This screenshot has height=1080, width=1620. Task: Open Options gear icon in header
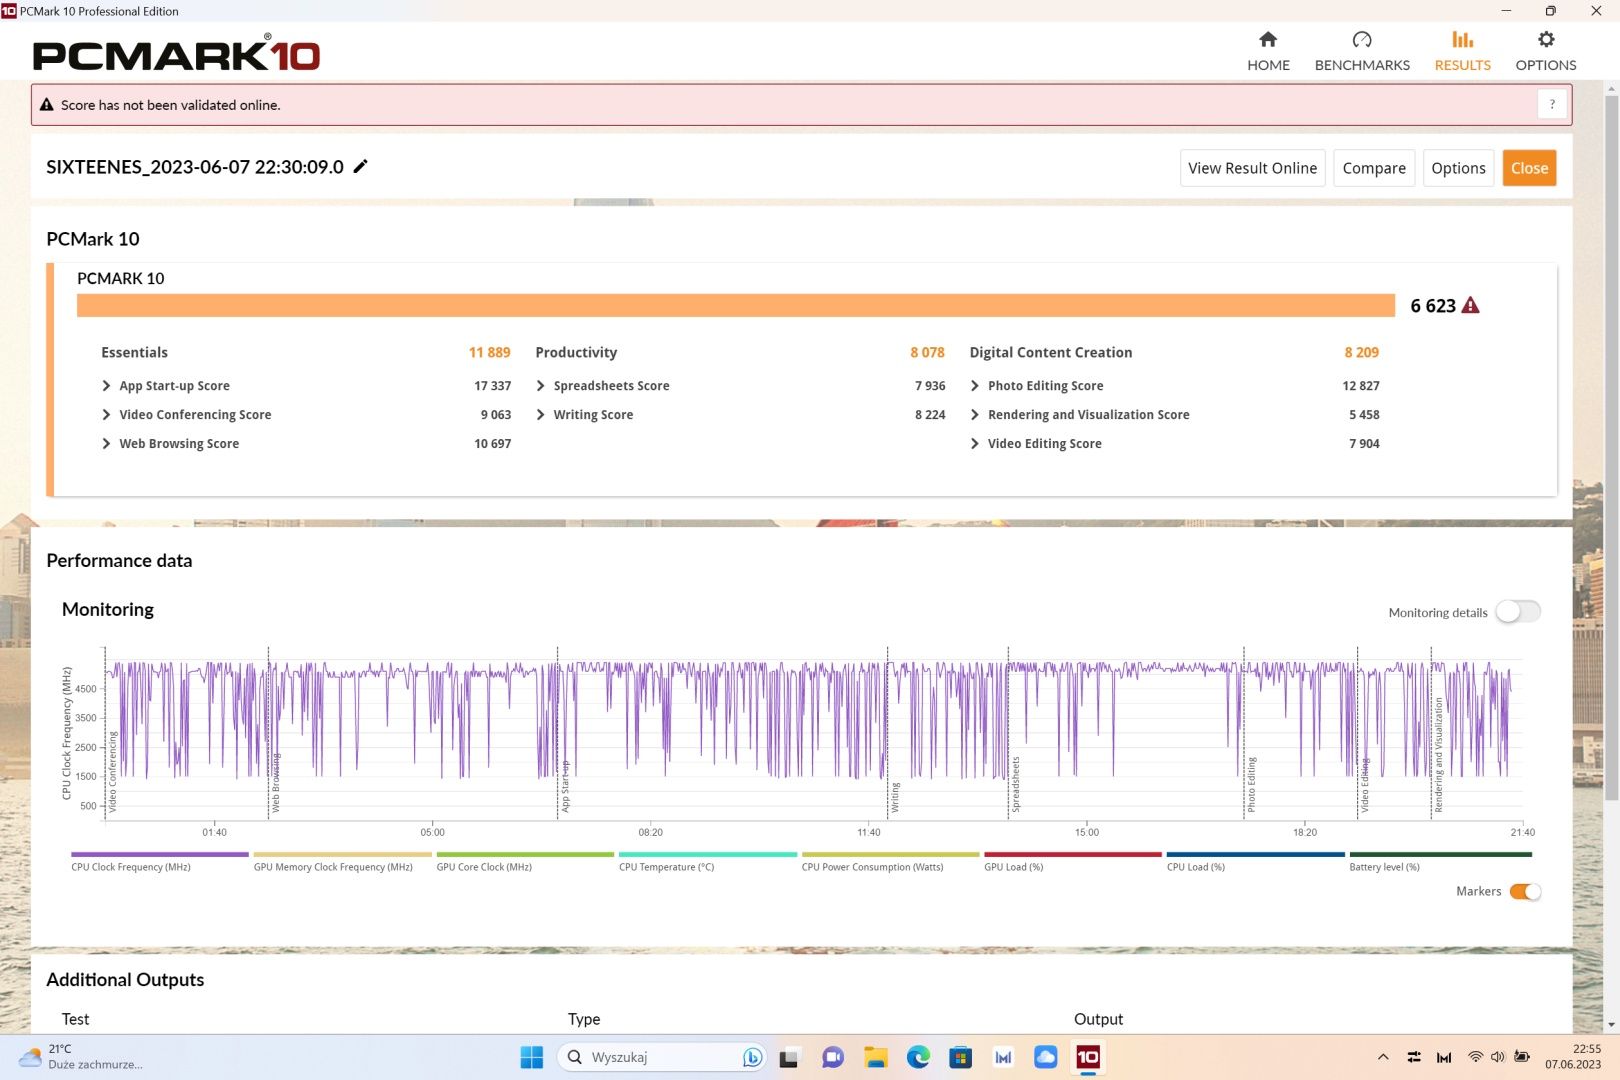click(1546, 40)
